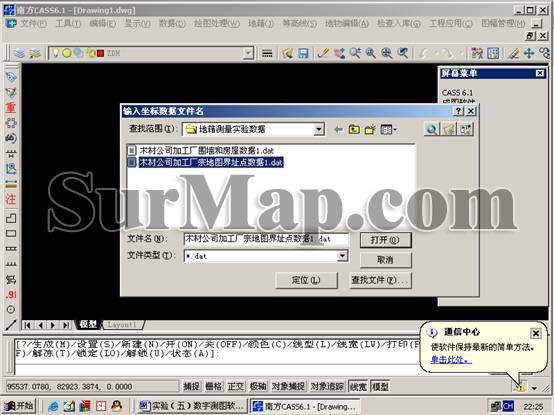The height and width of the screenshot is (415, 554).
Task: Click the search the web globe icon
Action: point(431,129)
